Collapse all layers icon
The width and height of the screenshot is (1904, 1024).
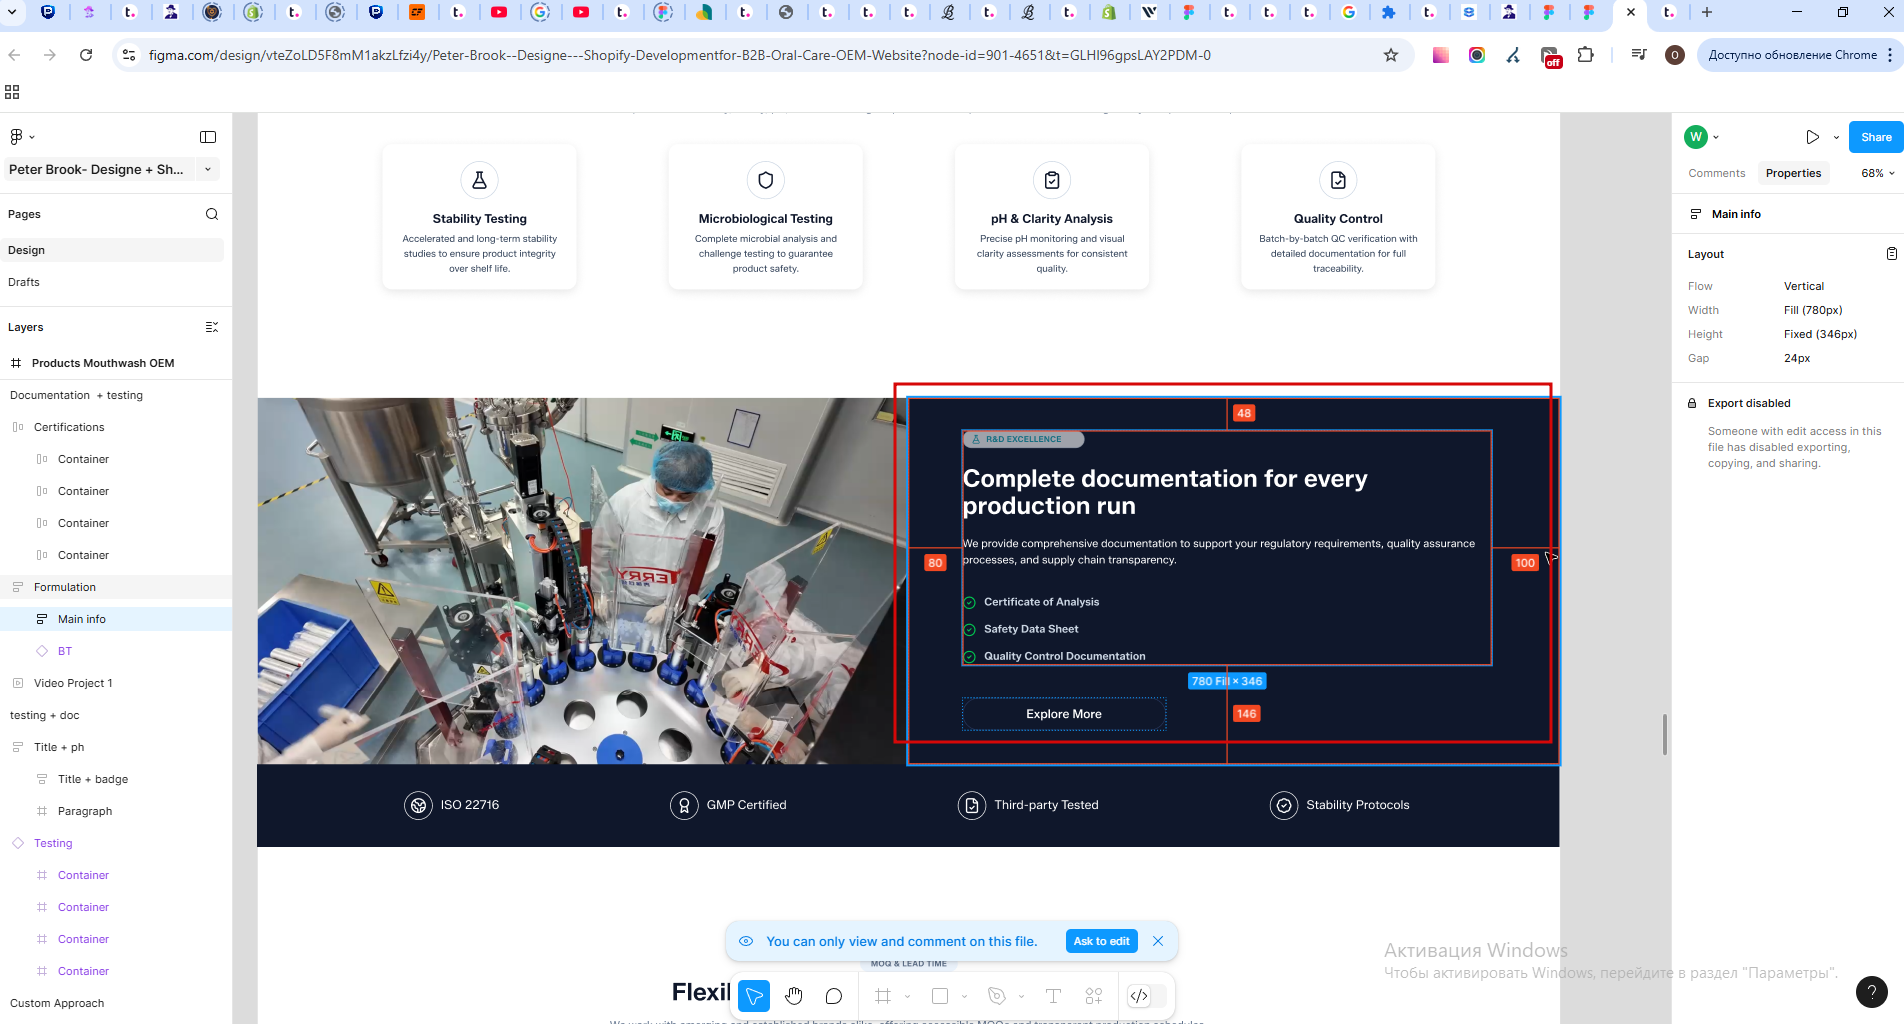(212, 327)
